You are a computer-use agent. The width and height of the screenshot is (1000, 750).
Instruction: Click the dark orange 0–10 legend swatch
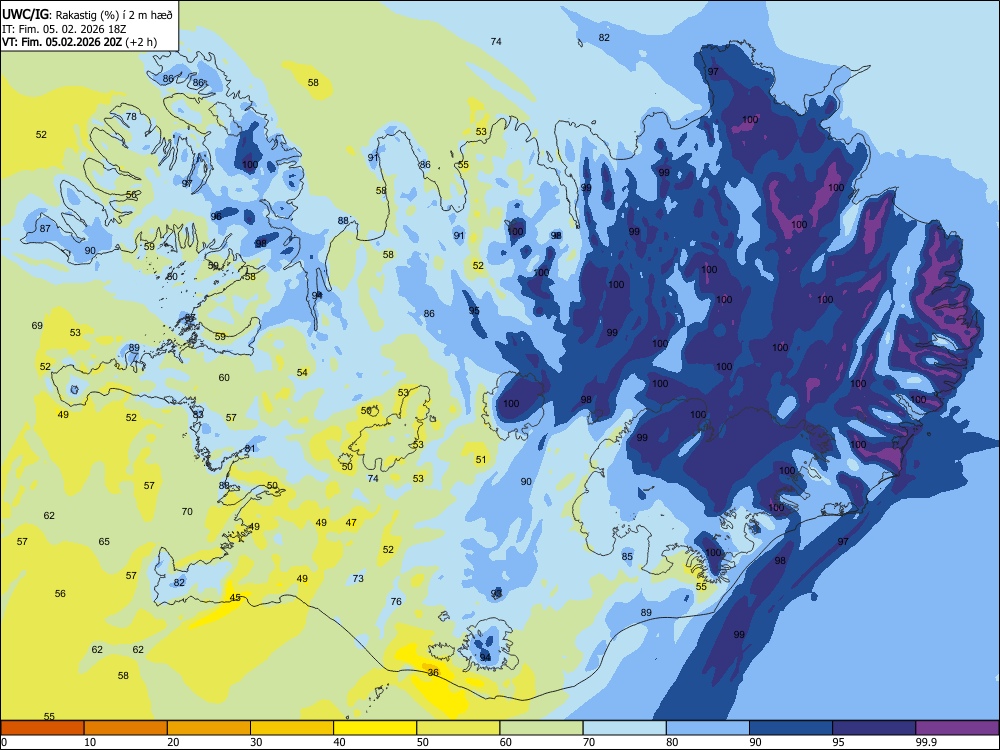click(x=43, y=728)
